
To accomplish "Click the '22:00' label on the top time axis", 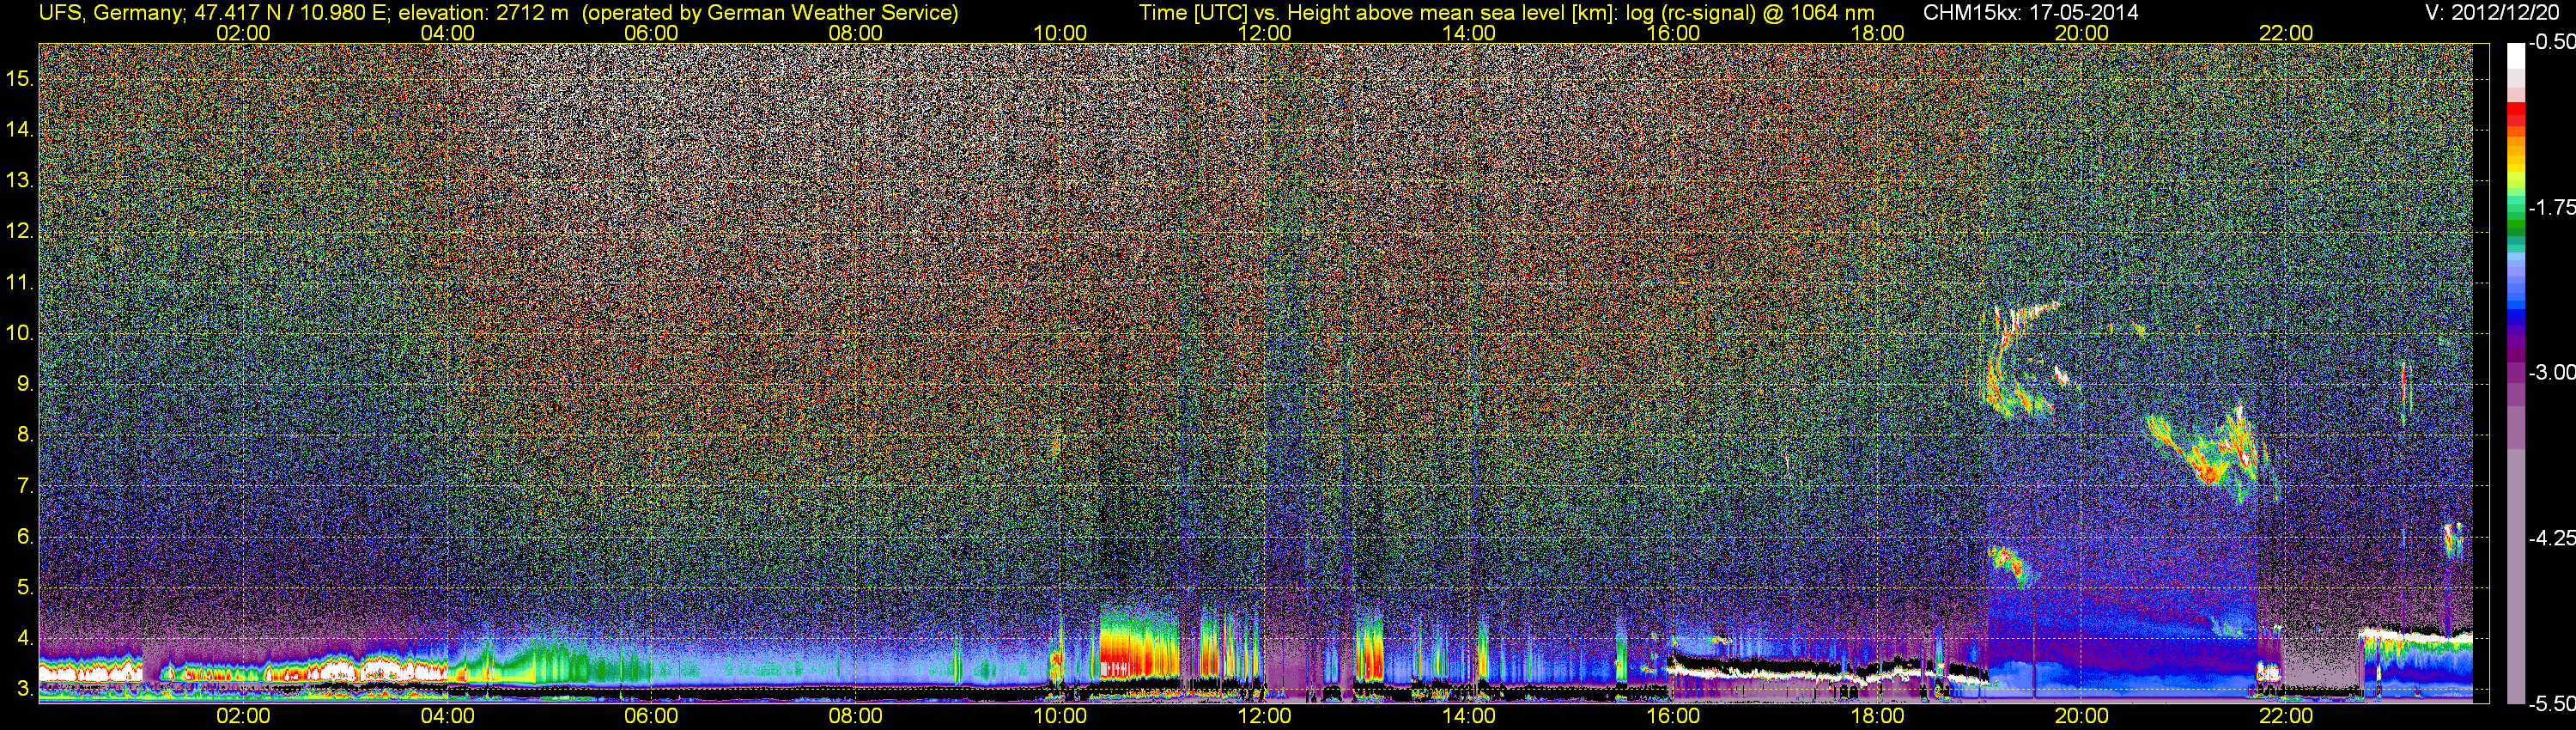I will click(x=2286, y=33).
